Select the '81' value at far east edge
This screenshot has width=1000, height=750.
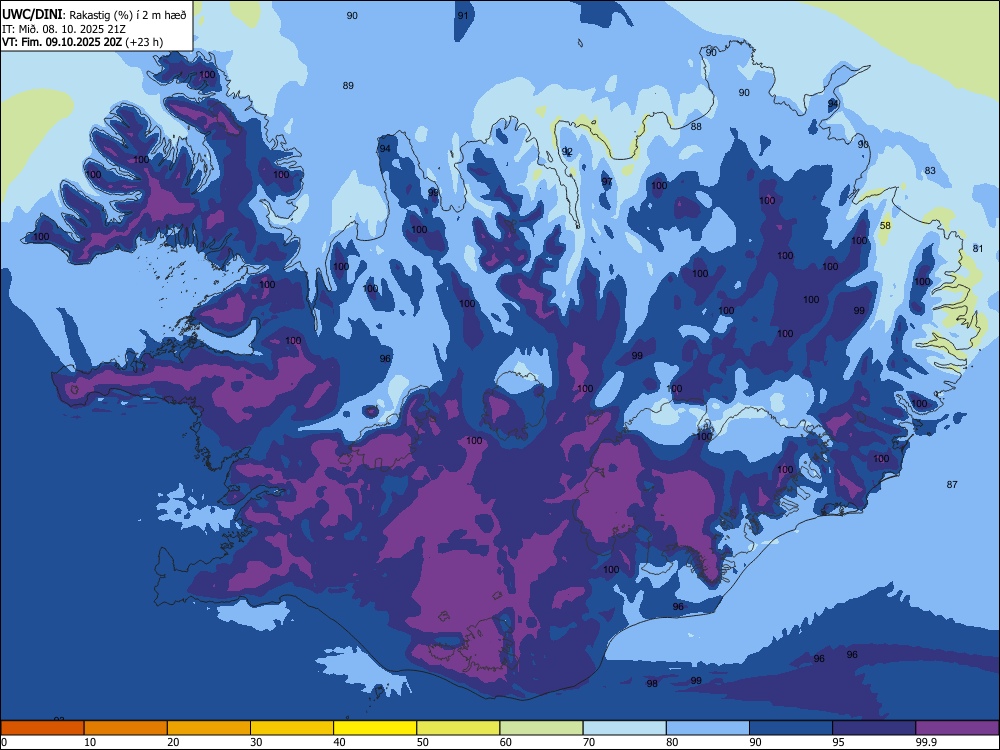[x=978, y=248]
